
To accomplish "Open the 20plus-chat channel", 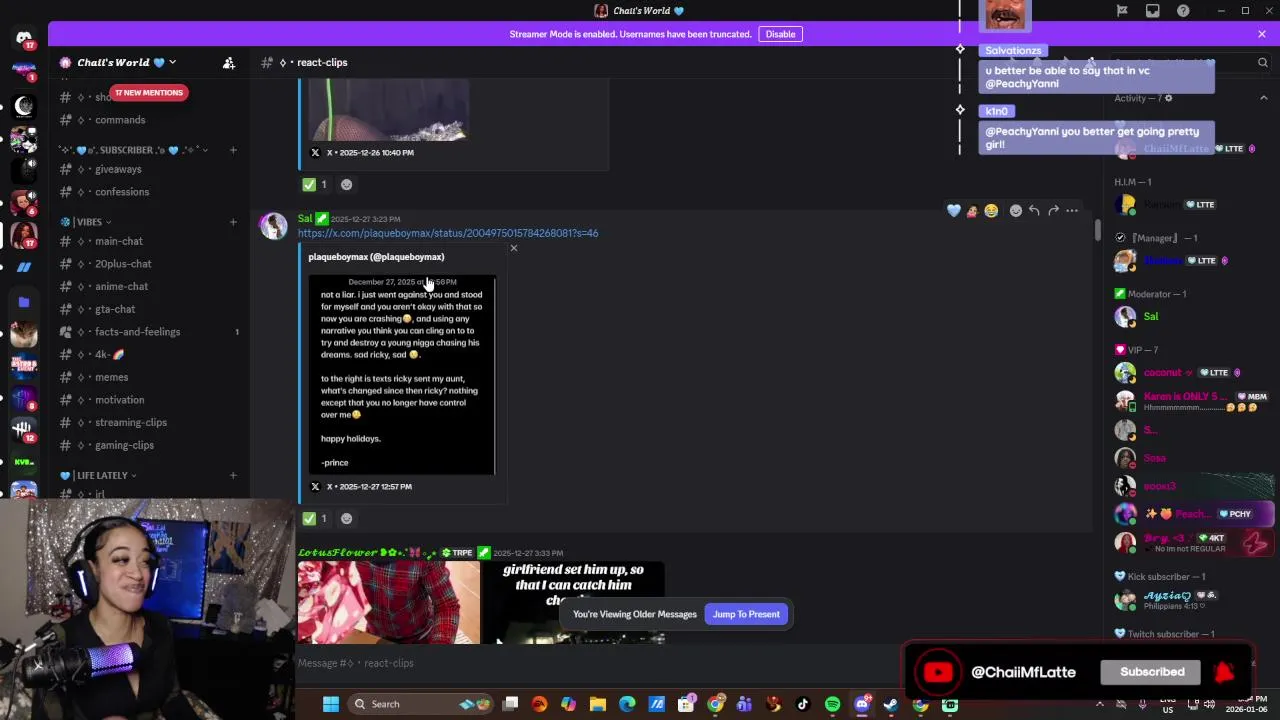I will 150,264.
